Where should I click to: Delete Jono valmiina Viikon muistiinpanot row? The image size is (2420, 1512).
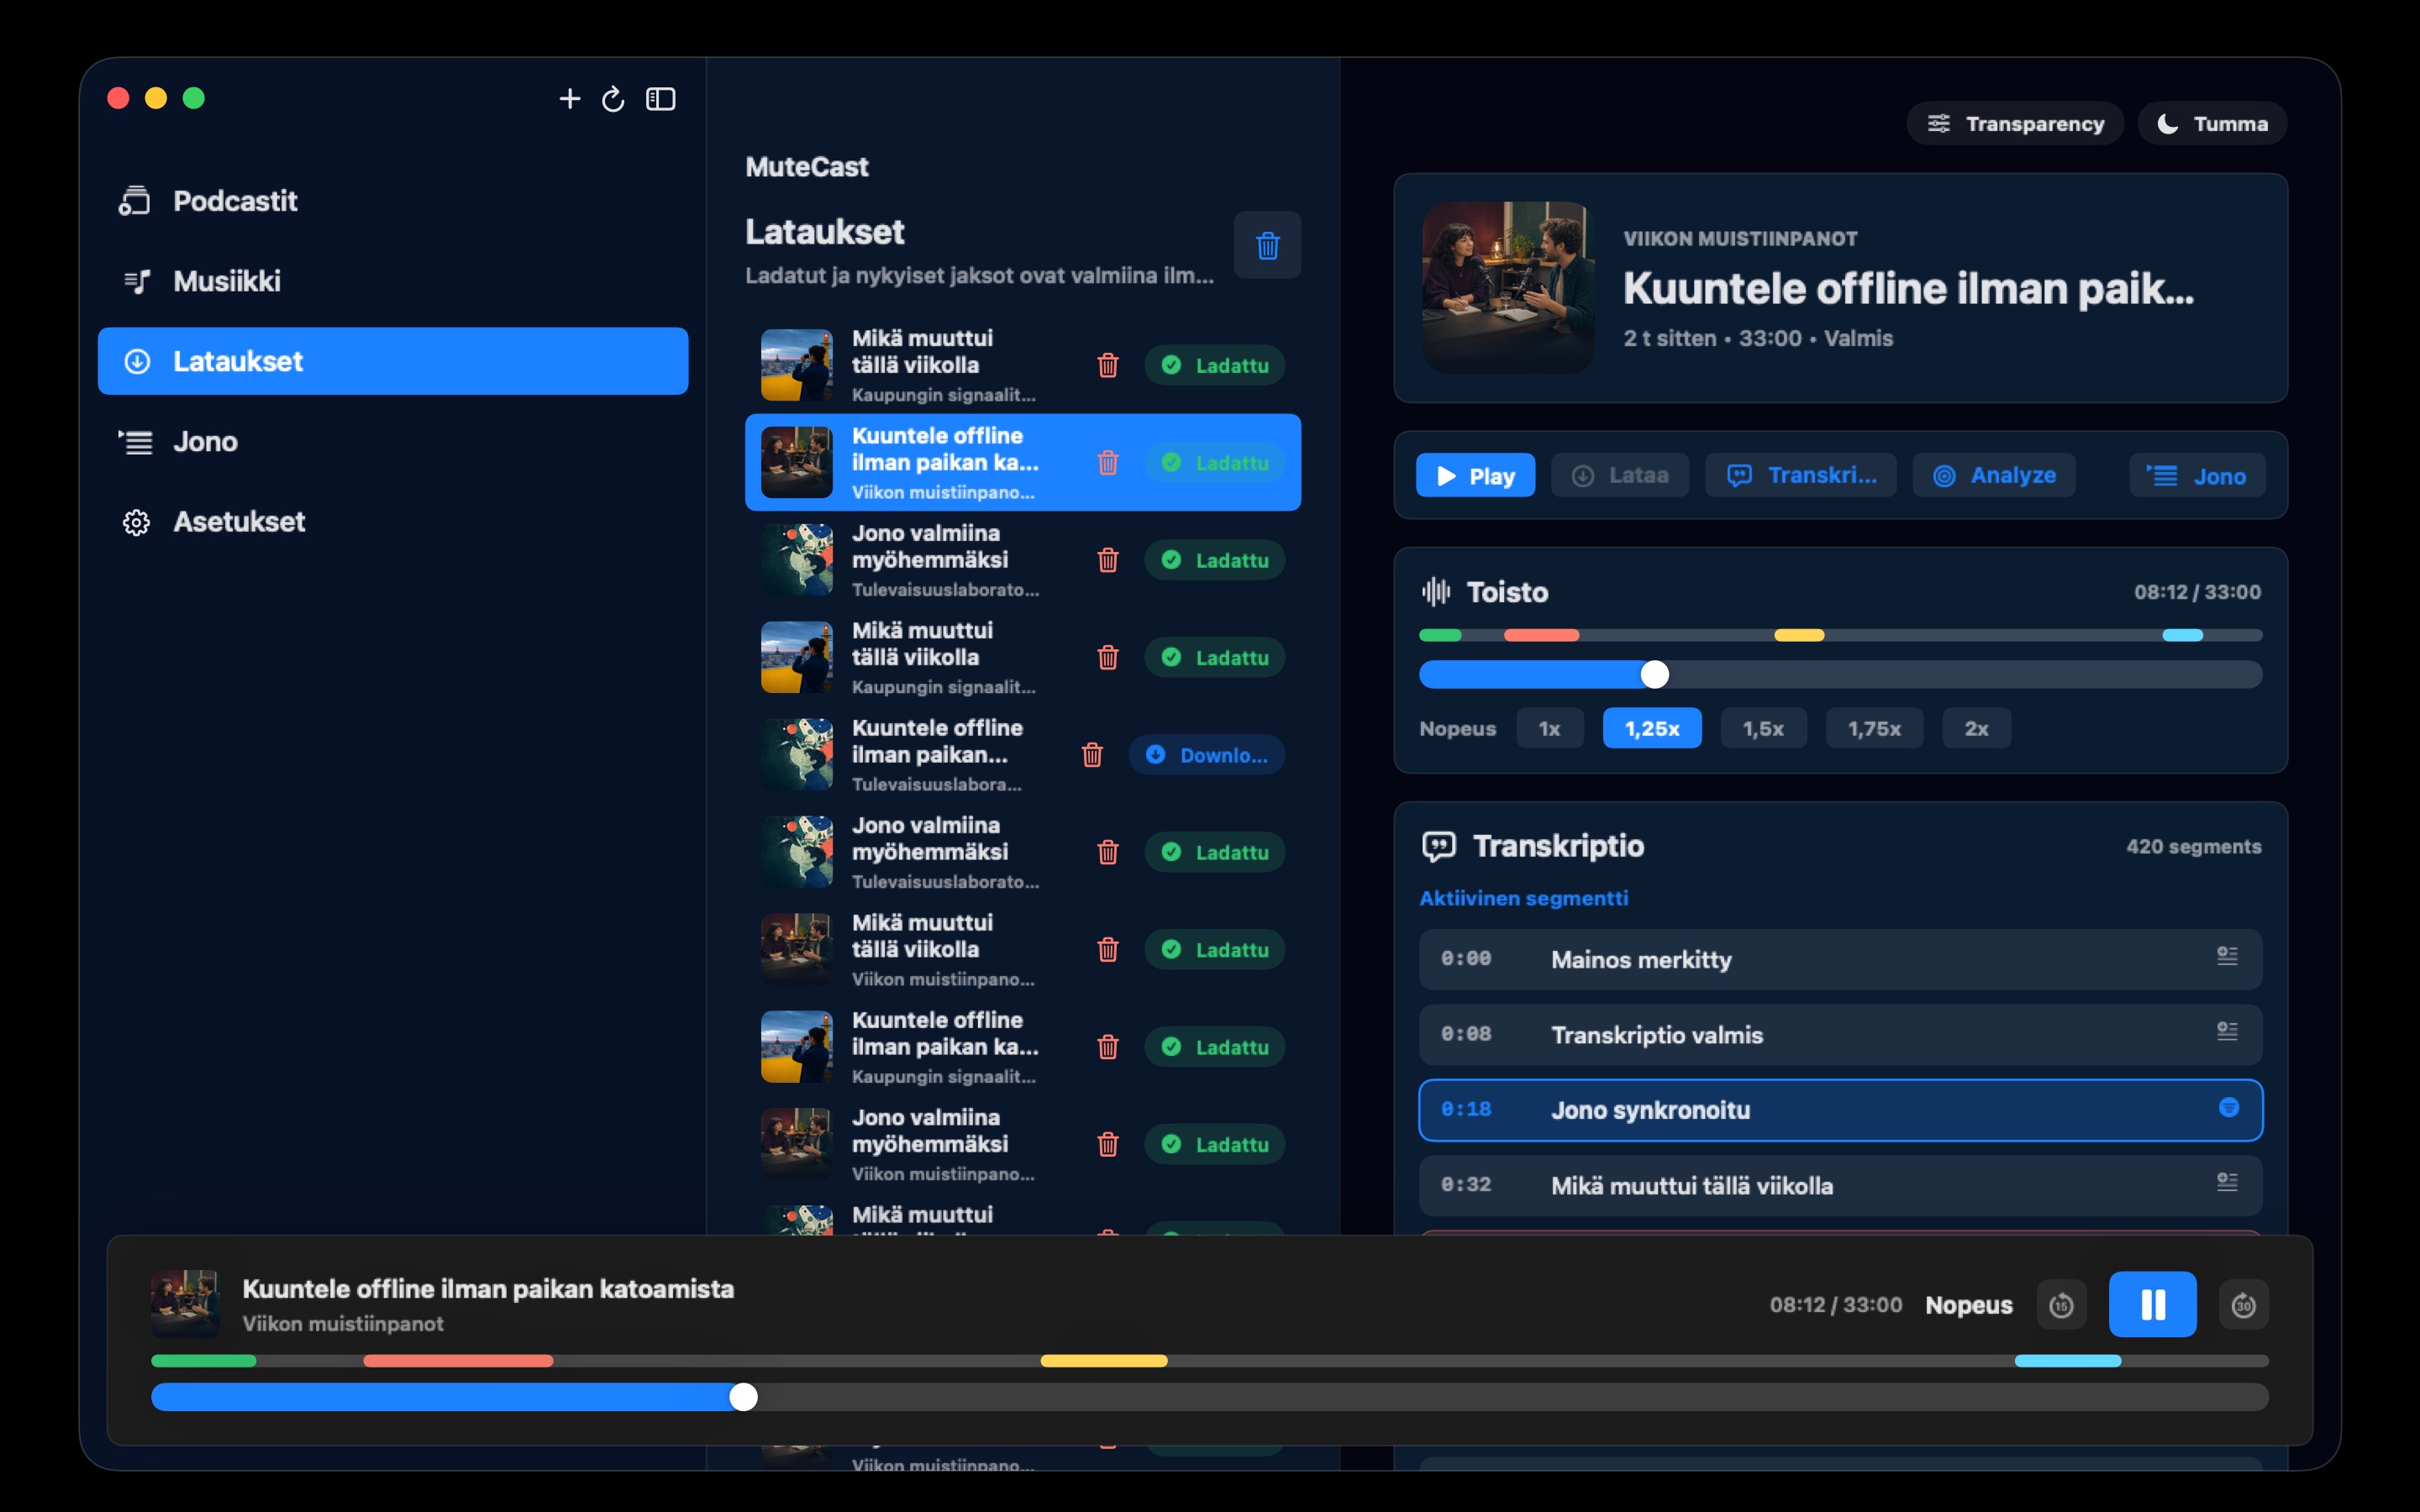(1108, 1144)
